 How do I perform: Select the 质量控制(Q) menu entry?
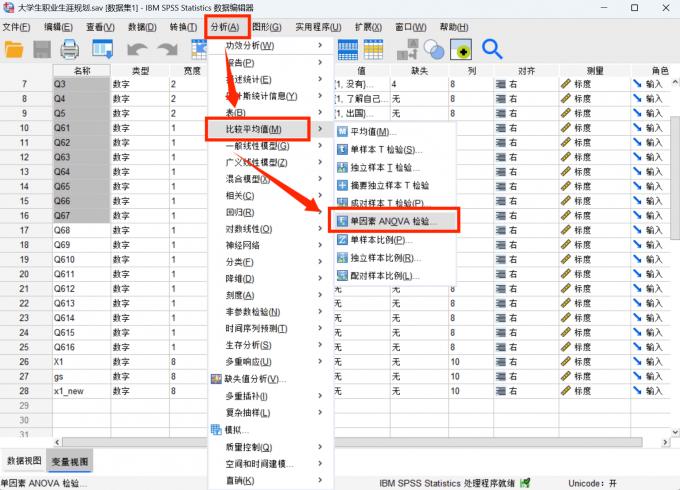point(249,447)
